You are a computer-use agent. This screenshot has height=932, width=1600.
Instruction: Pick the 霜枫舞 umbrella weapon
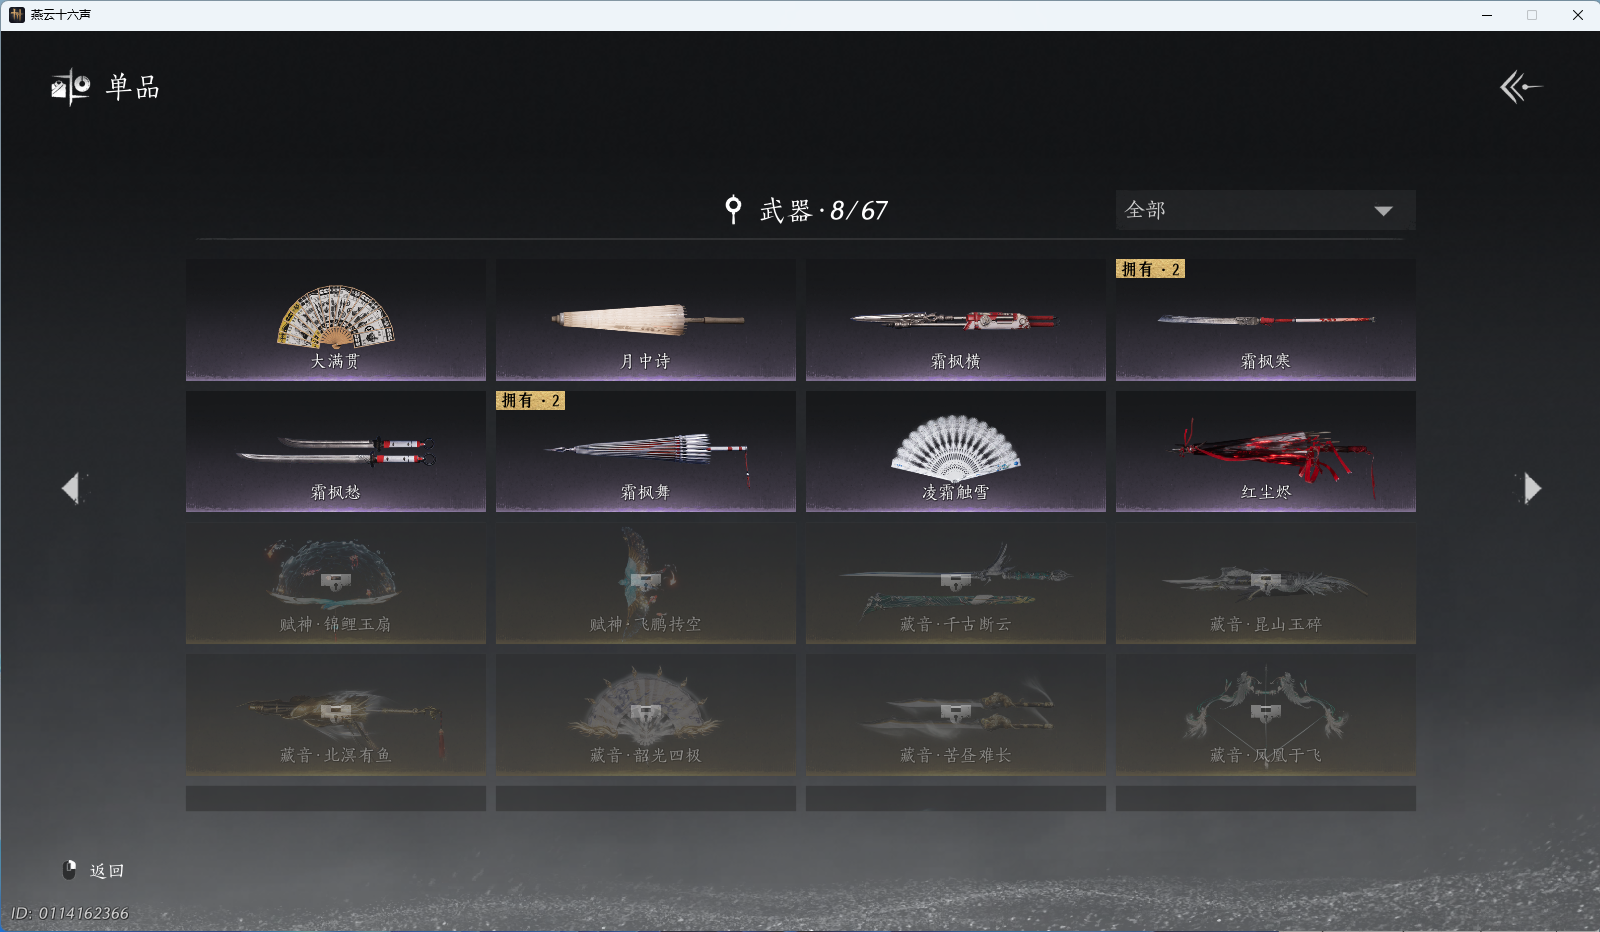[x=646, y=451]
